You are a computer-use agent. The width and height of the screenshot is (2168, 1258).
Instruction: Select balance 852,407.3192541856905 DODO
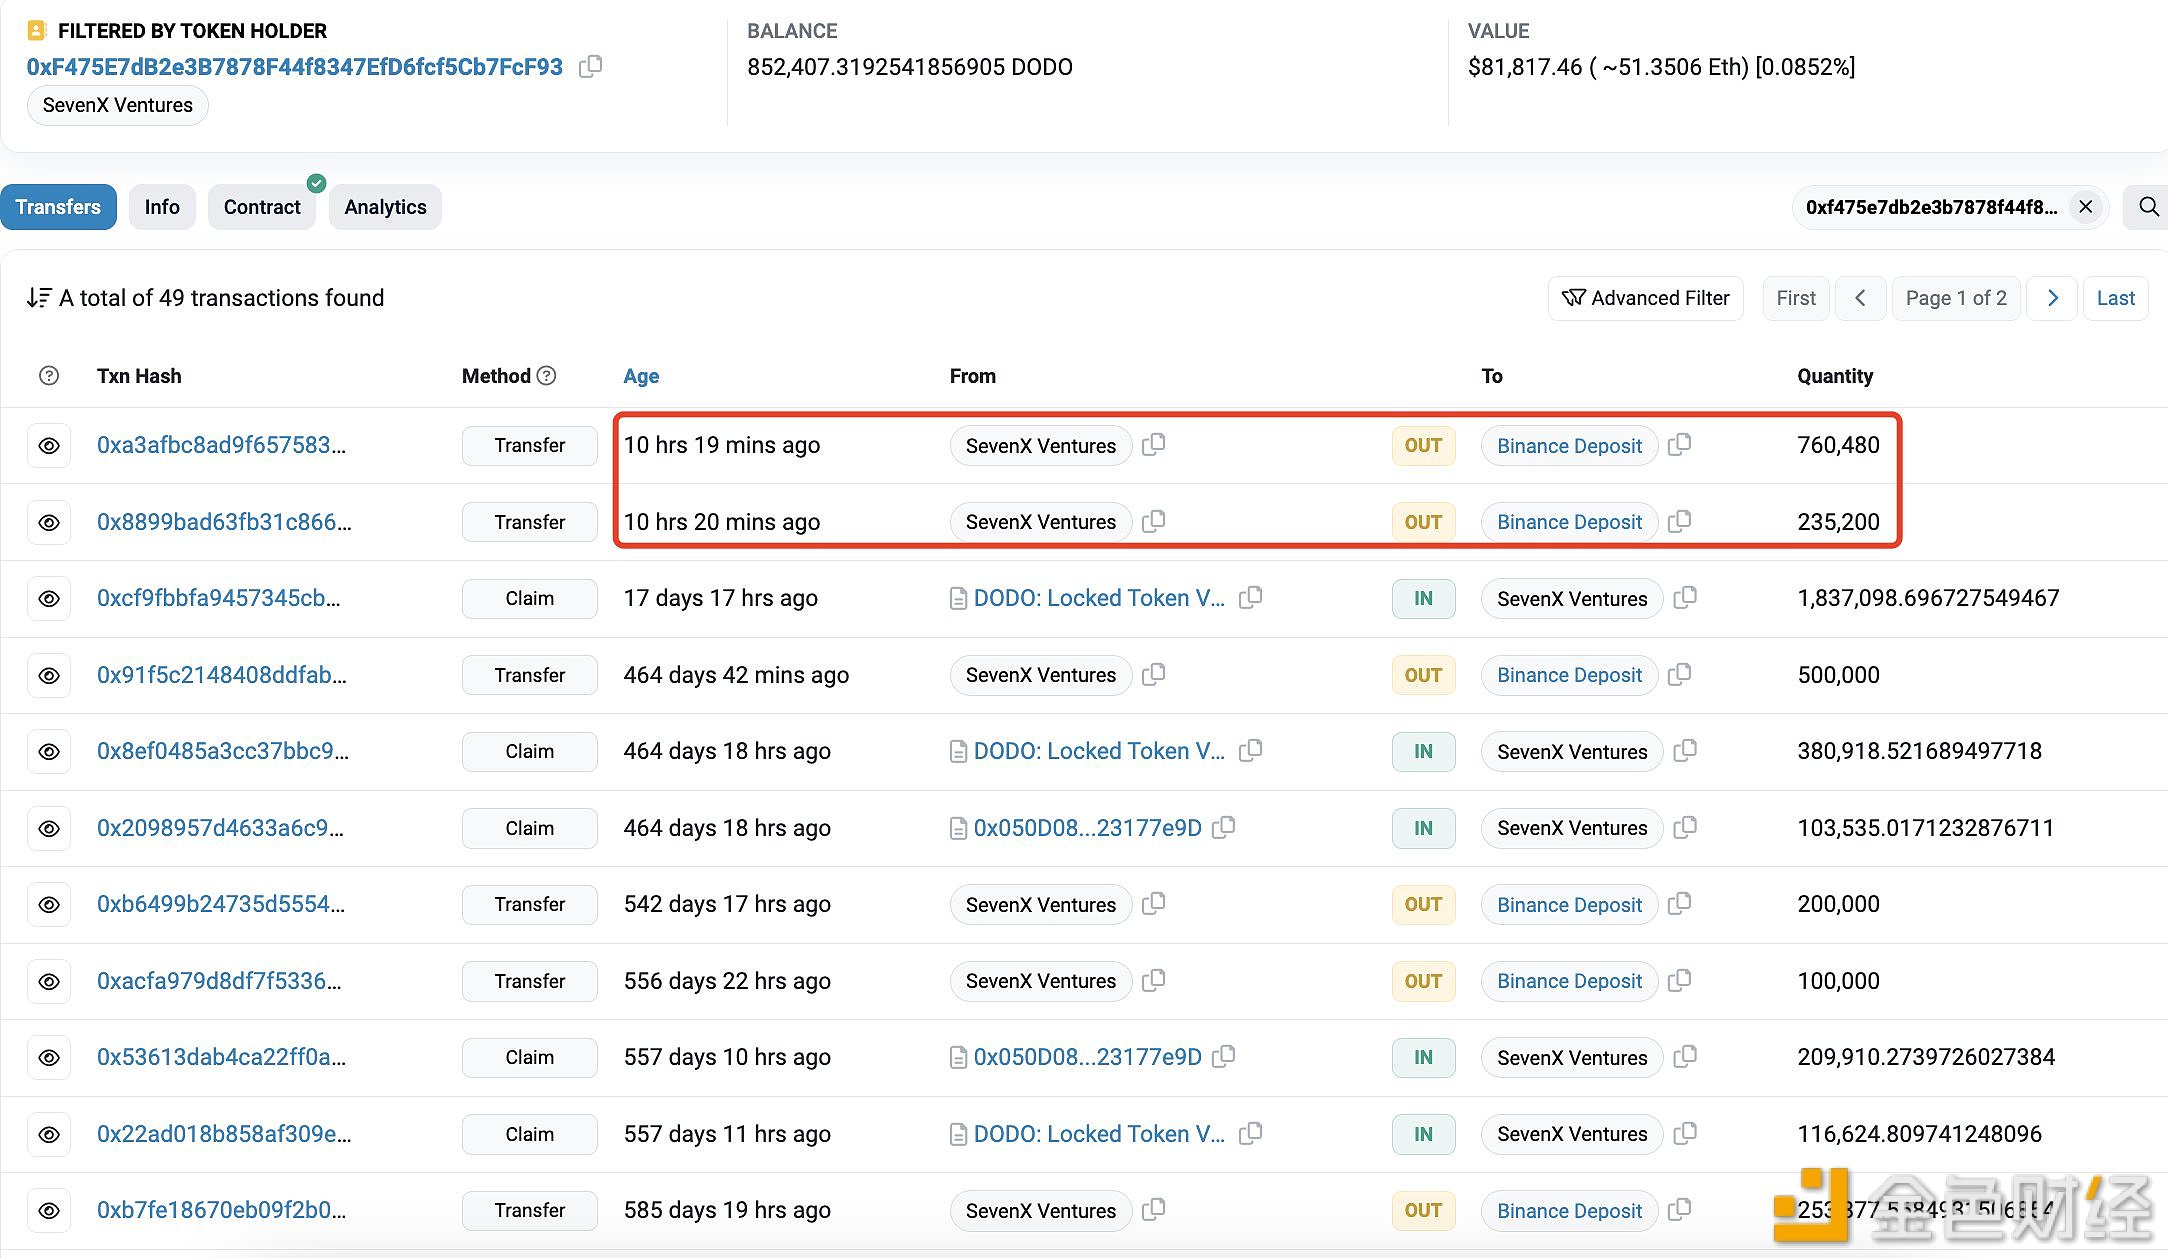[910, 67]
